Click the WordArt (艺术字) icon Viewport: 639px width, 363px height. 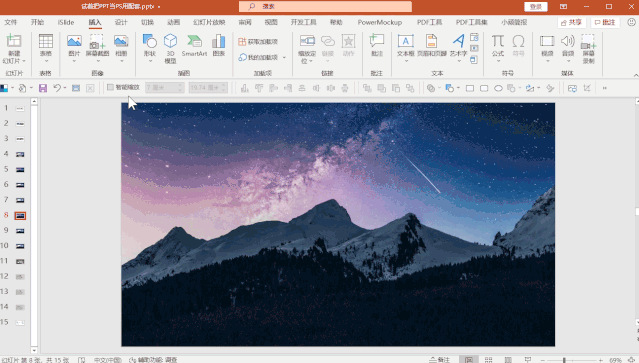tap(458, 42)
